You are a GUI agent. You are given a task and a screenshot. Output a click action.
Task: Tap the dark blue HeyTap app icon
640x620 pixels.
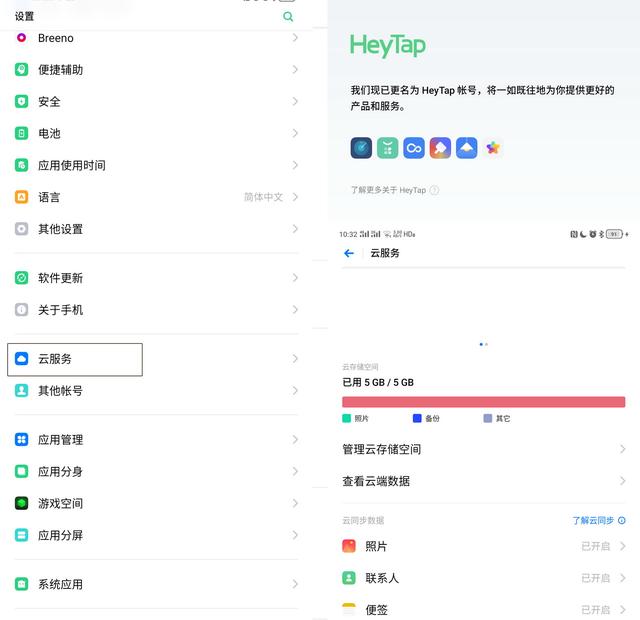[361, 148]
